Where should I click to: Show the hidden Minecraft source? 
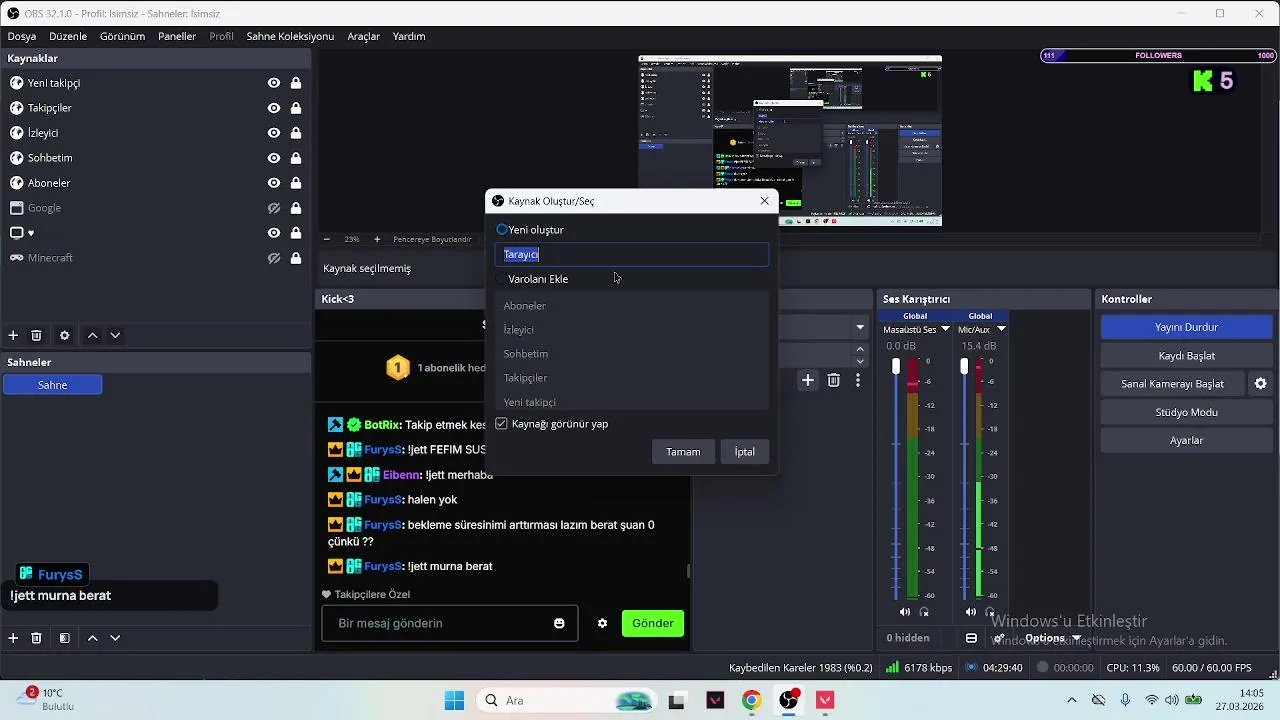273,258
